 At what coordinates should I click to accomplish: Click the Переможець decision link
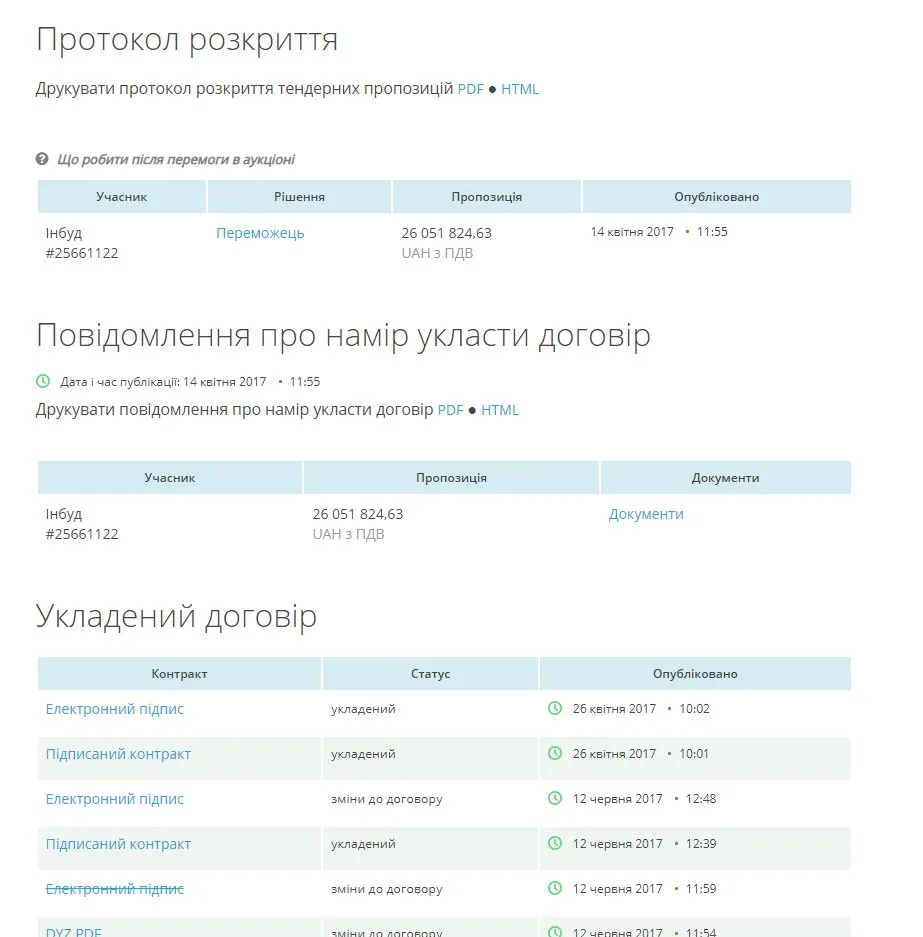tap(260, 233)
